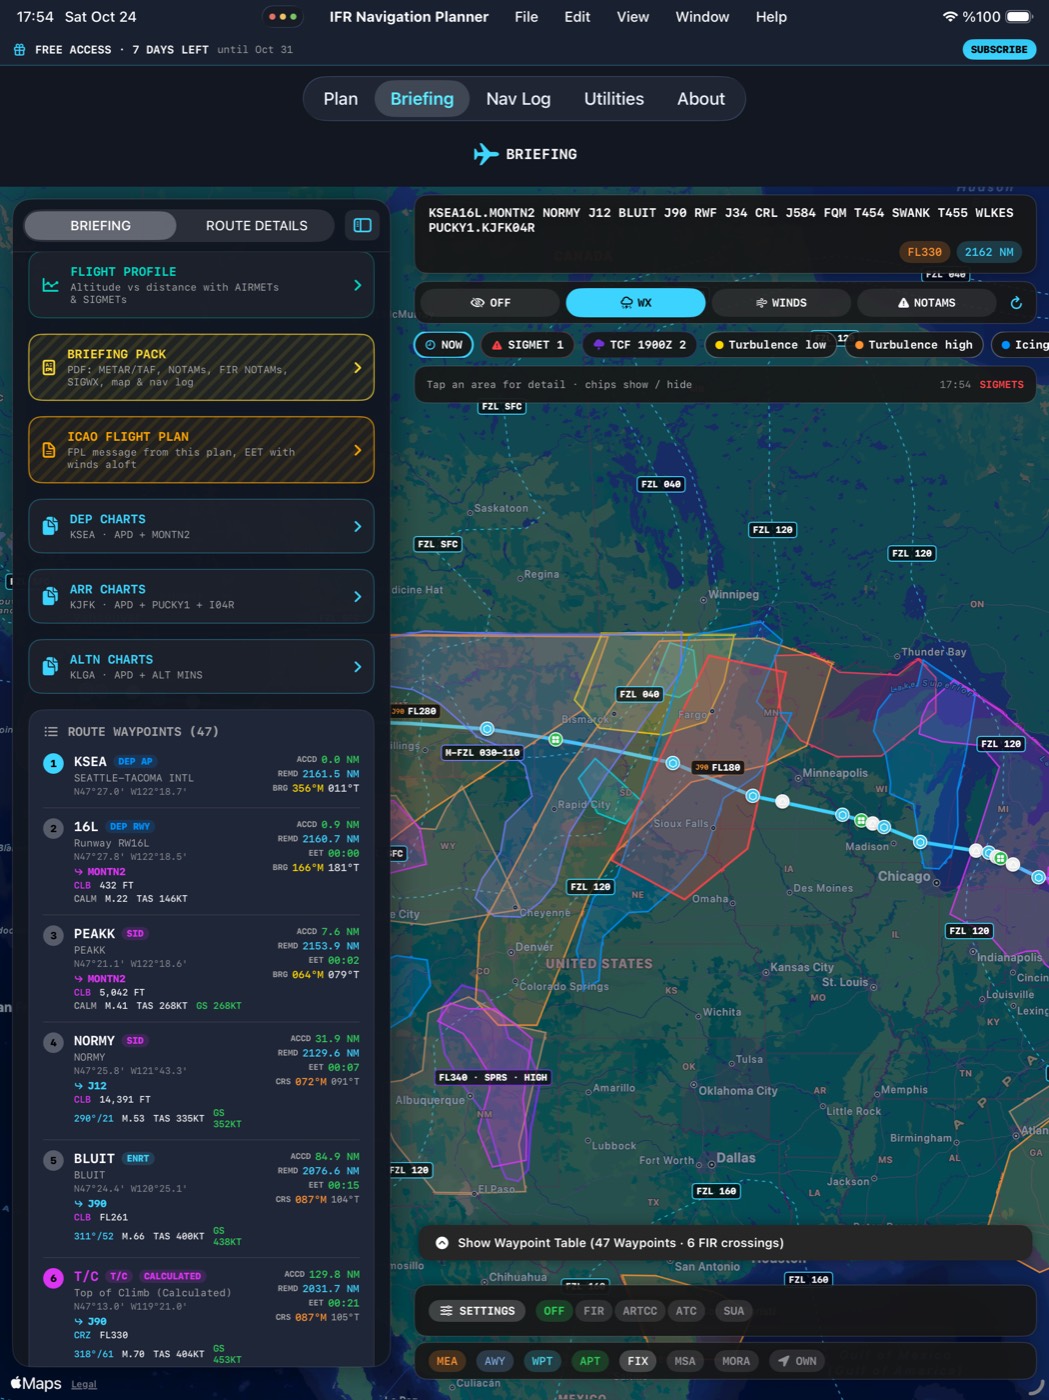Click waypoint number 1 badge for KSEA

click(53, 764)
